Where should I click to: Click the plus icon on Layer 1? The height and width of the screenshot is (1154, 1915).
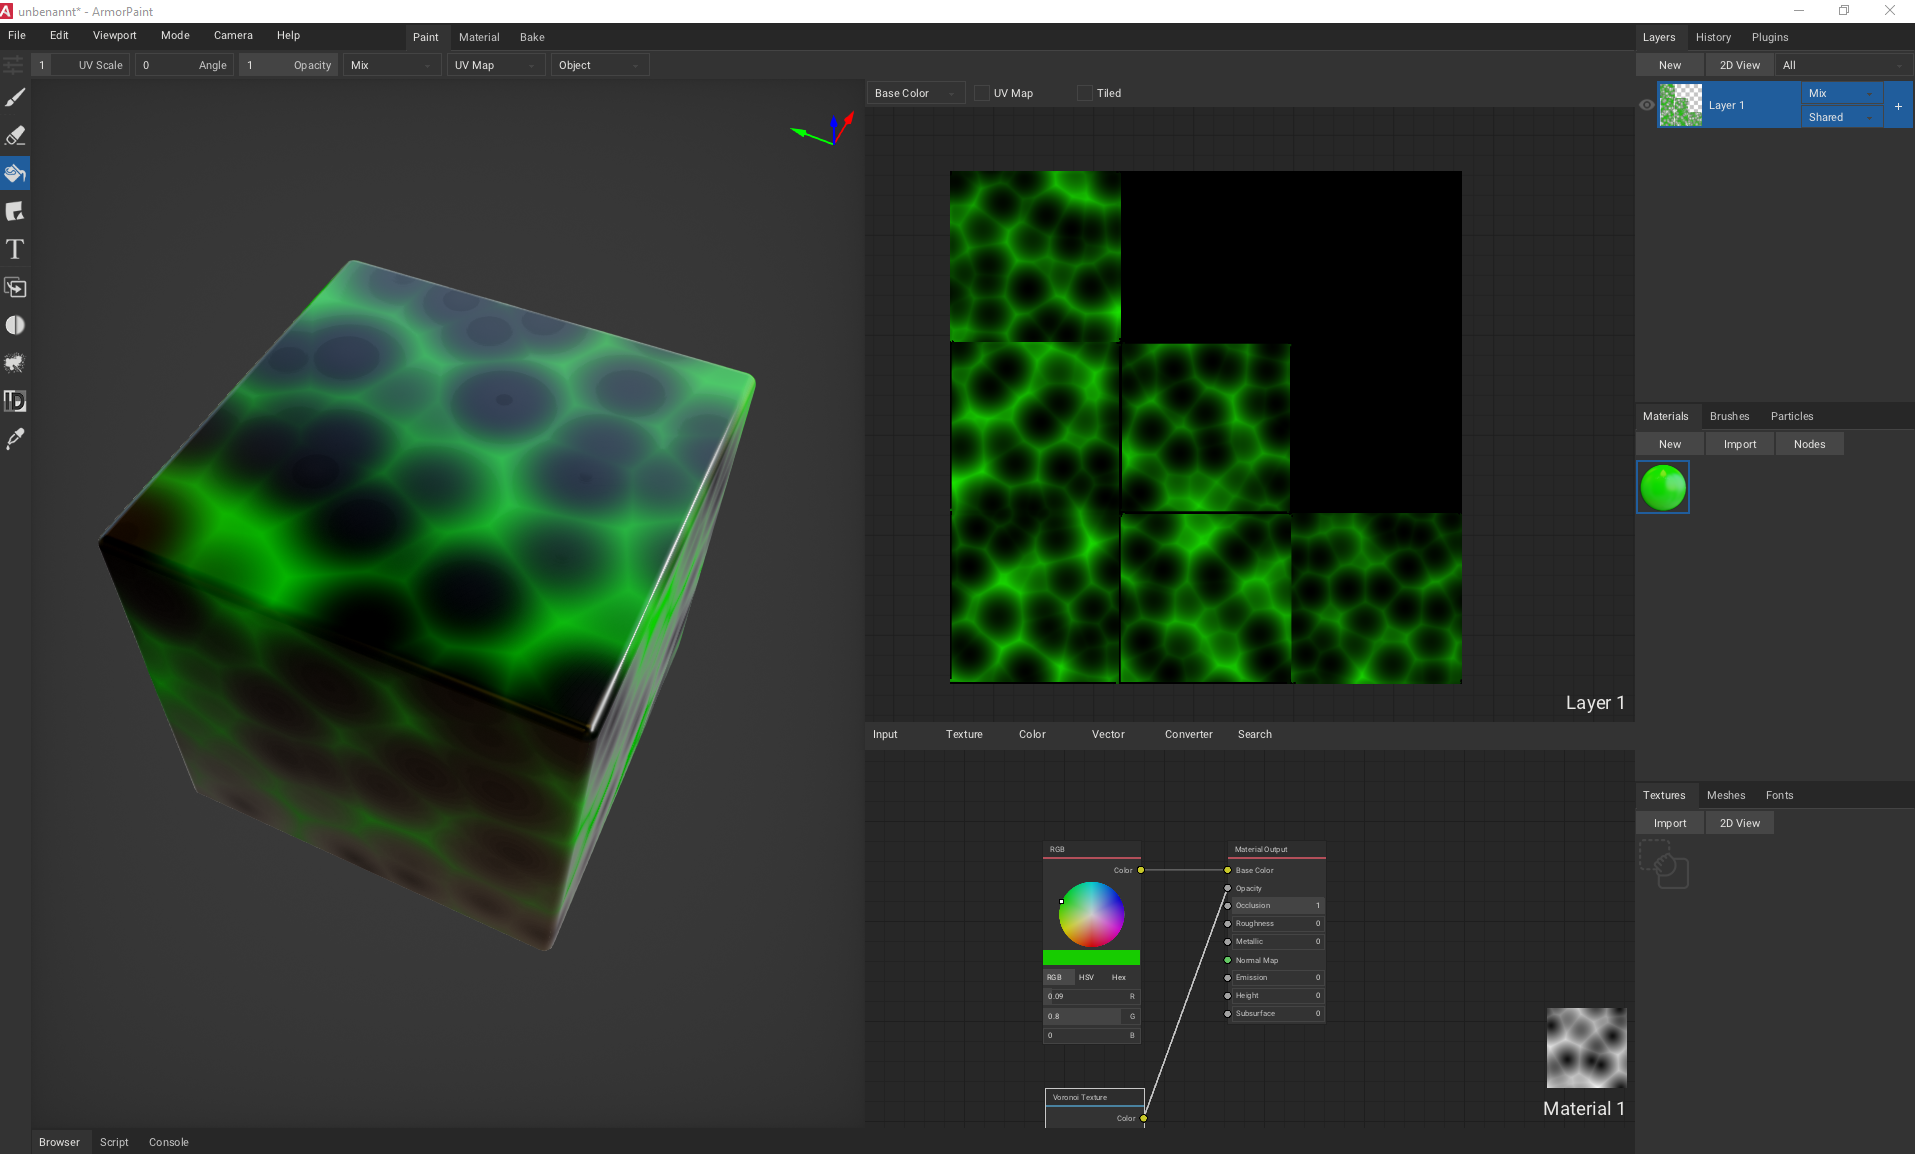[1898, 106]
